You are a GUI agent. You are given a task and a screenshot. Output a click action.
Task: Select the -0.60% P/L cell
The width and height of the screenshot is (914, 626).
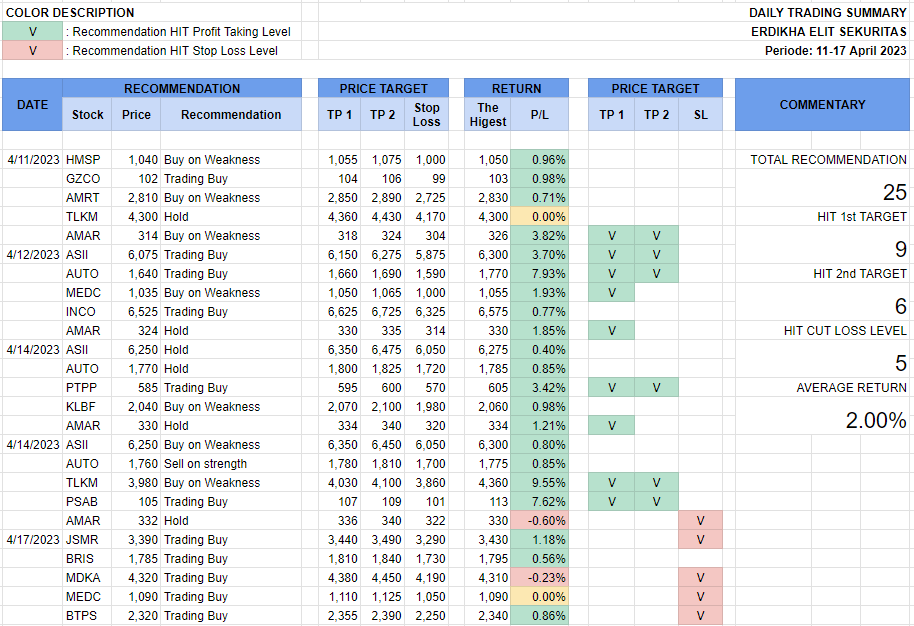click(539, 521)
